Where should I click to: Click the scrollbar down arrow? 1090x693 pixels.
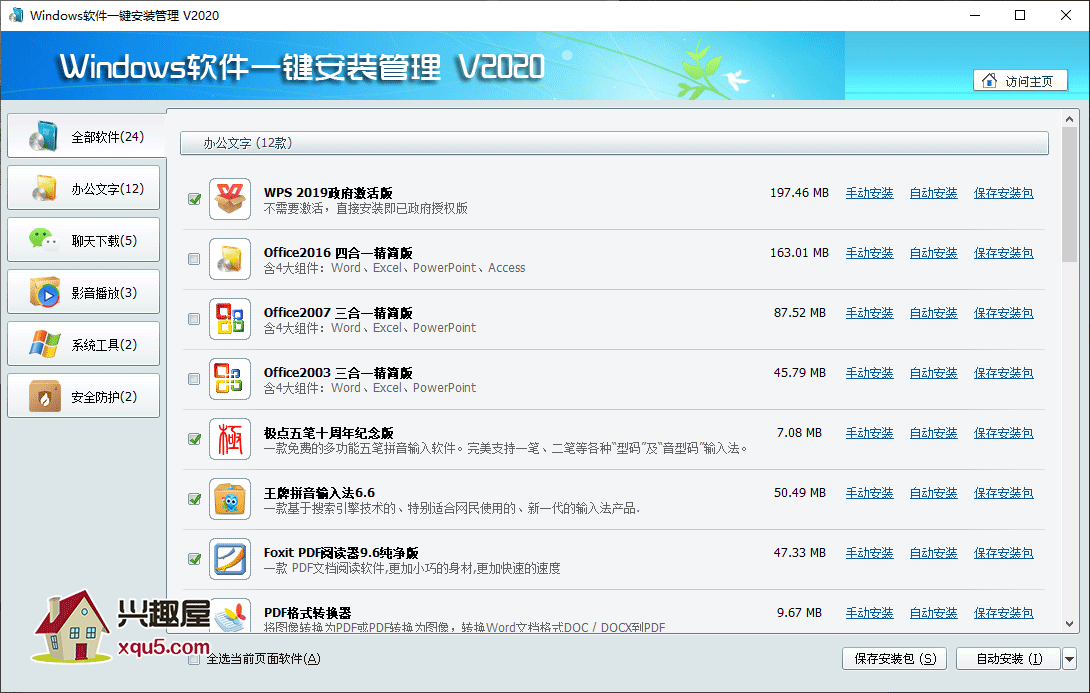(x=1070, y=623)
